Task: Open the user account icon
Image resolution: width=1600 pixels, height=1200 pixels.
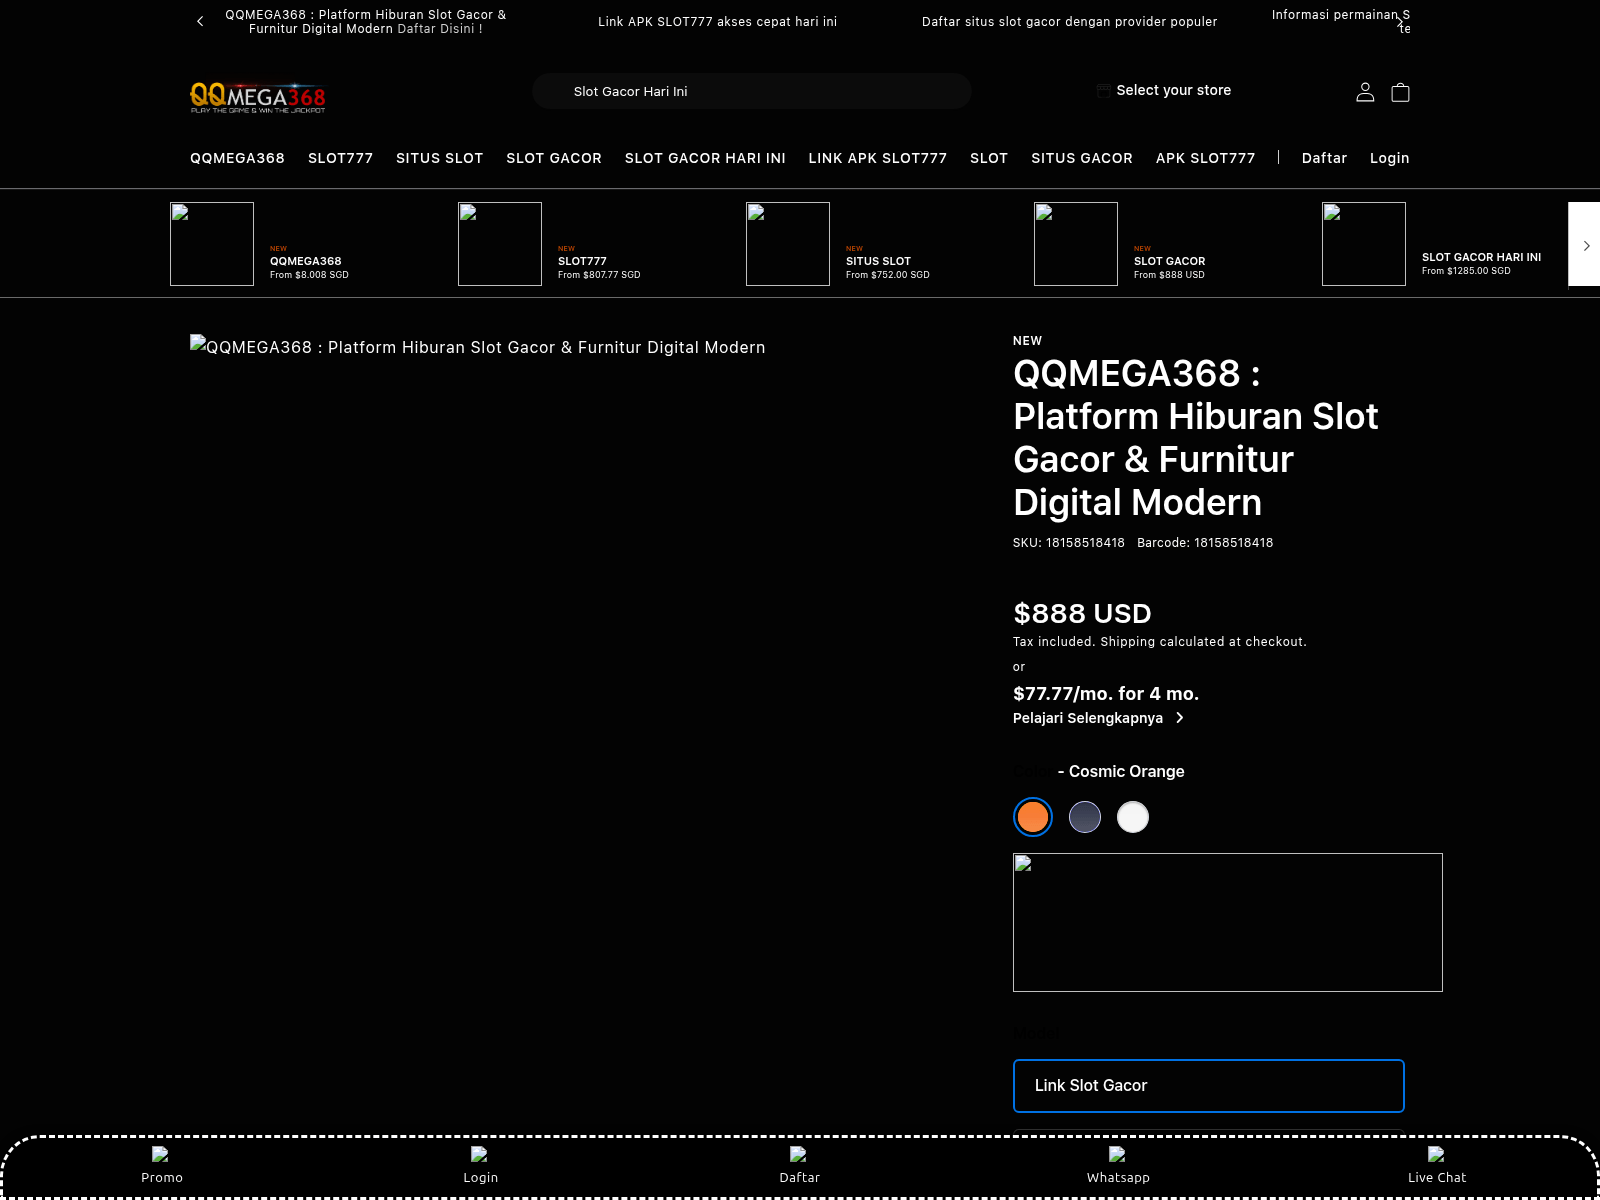Action: [1365, 92]
